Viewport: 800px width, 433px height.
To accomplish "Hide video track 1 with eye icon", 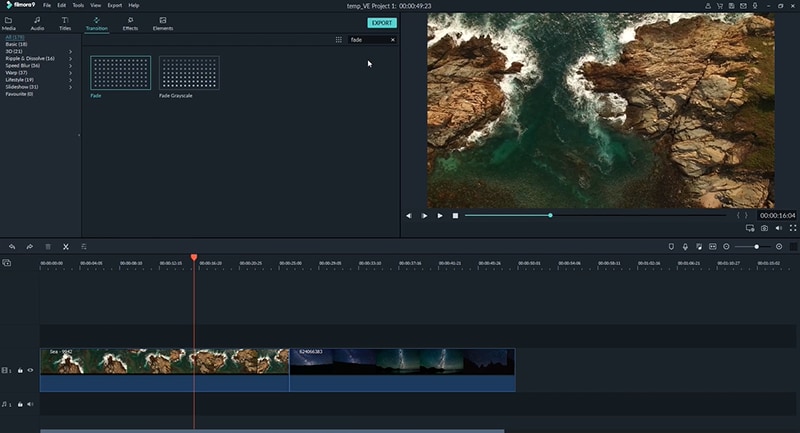I will [30, 370].
